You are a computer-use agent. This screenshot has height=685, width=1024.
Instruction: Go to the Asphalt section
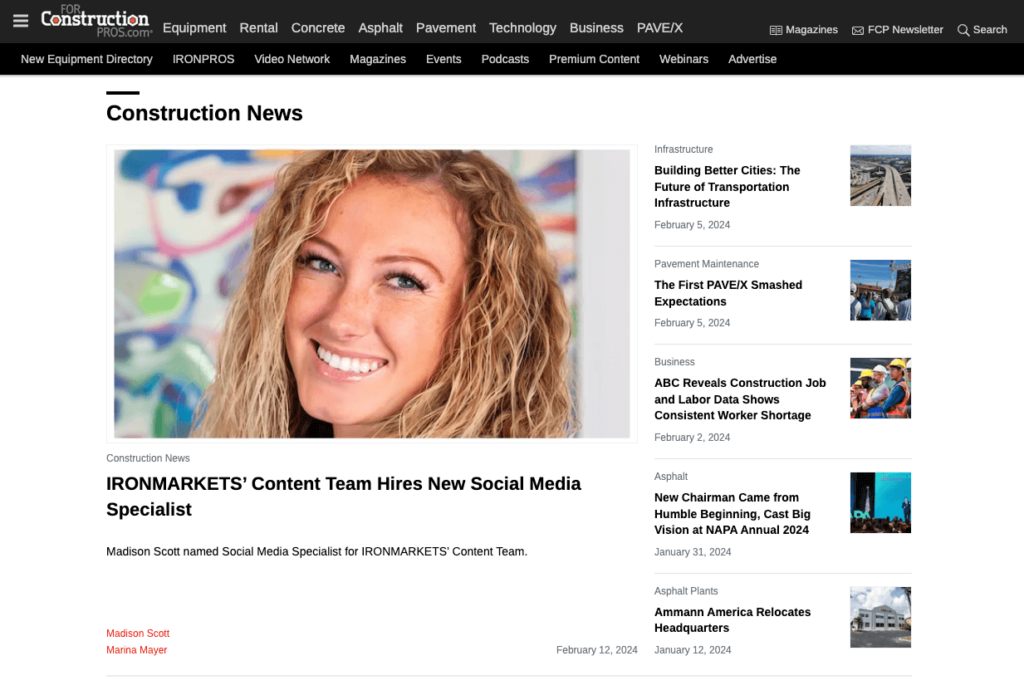tap(380, 28)
